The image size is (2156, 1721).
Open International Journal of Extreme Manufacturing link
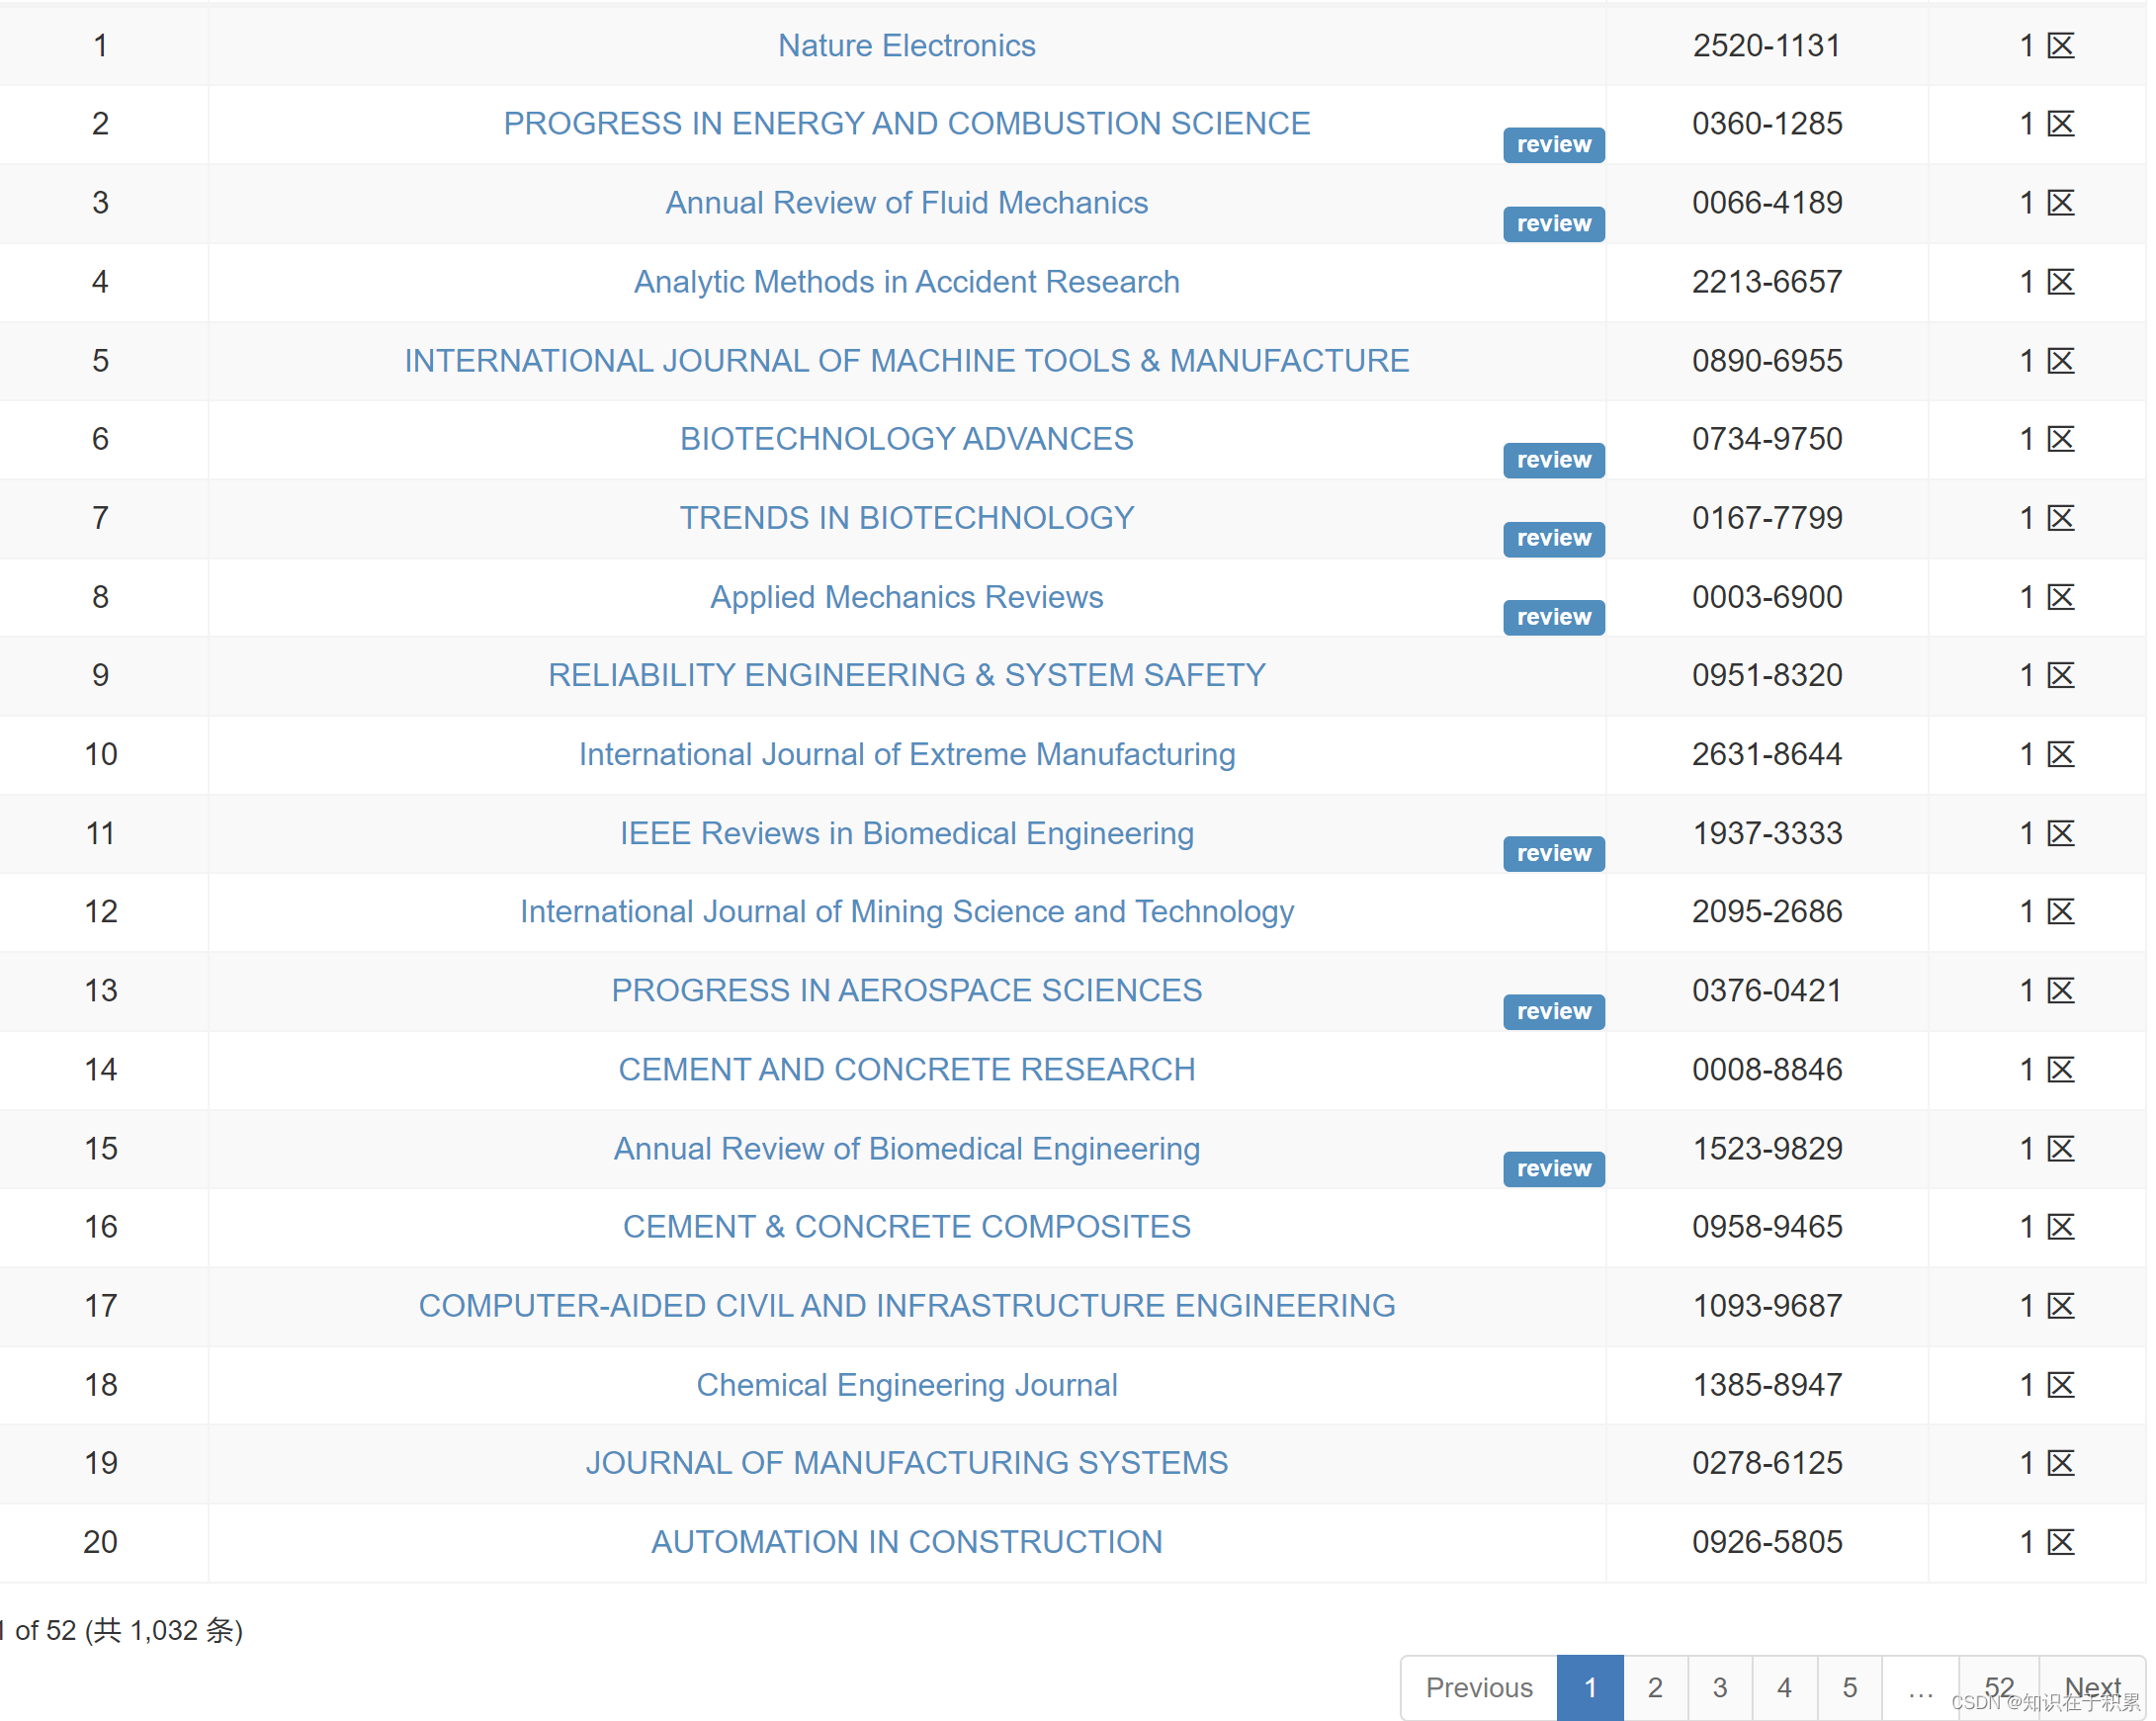[906, 755]
